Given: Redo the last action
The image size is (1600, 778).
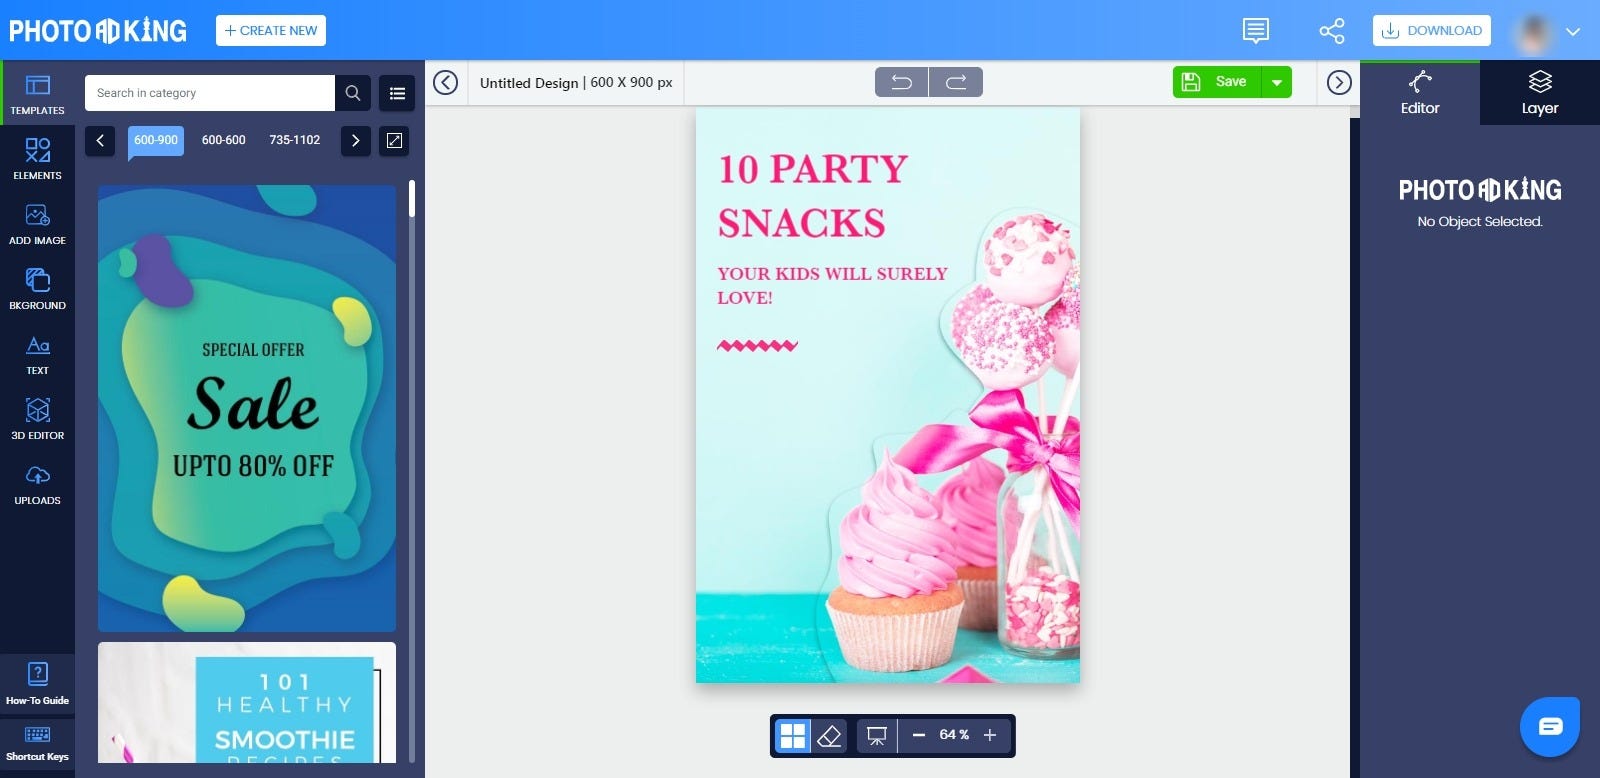Looking at the screenshot, I should coord(956,82).
